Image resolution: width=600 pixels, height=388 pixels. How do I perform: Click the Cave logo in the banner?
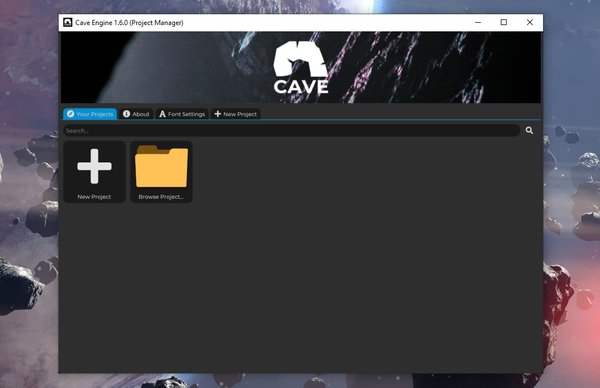(x=301, y=67)
